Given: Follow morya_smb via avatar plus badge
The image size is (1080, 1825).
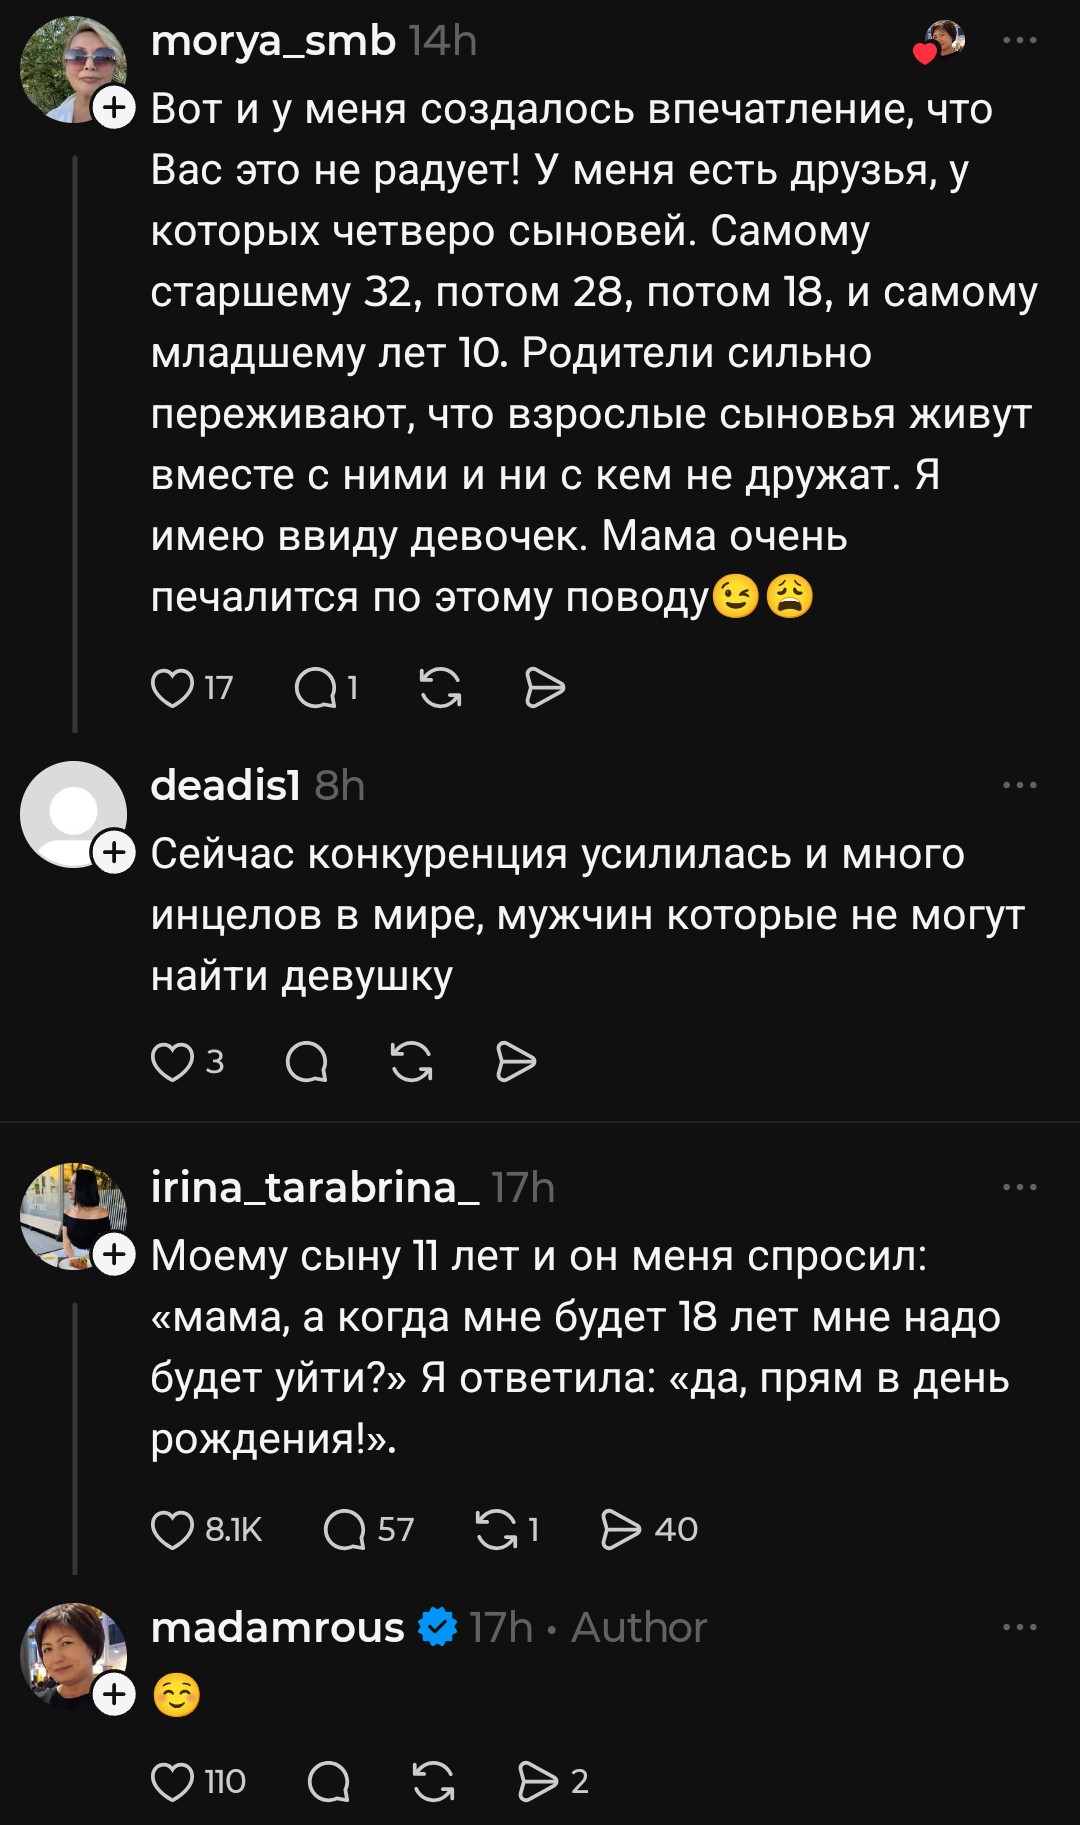Looking at the screenshot, I should [114, 107].
